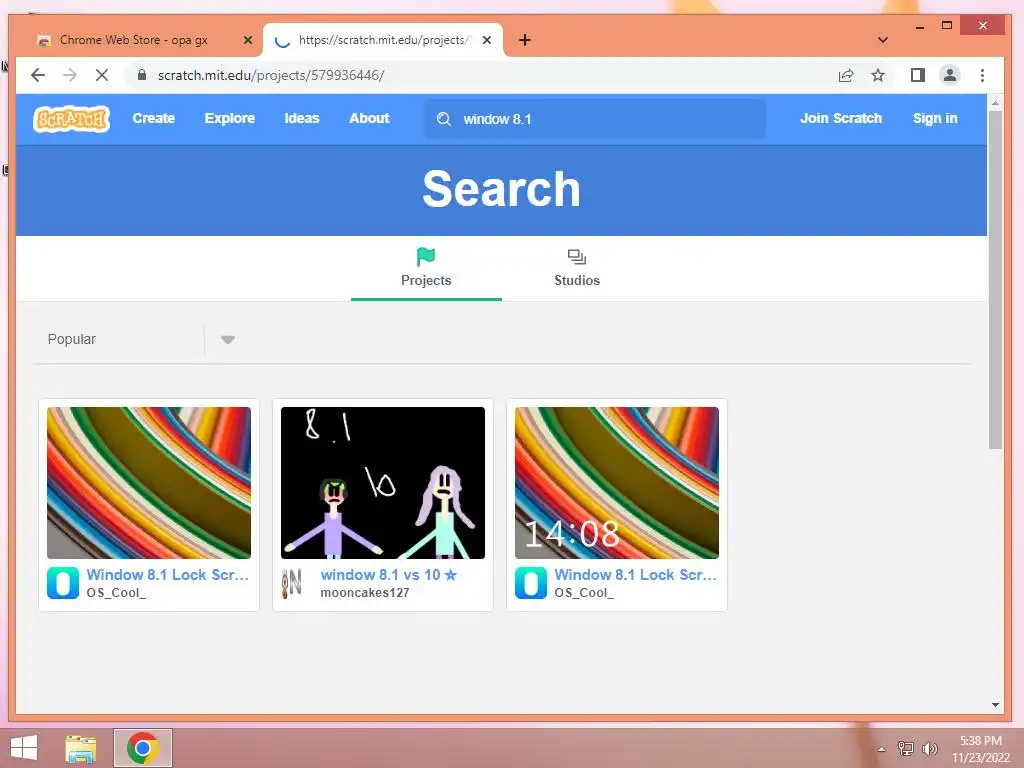Switch to the Studios tab
Viewport: 1024px width, 768px height.
577,268
